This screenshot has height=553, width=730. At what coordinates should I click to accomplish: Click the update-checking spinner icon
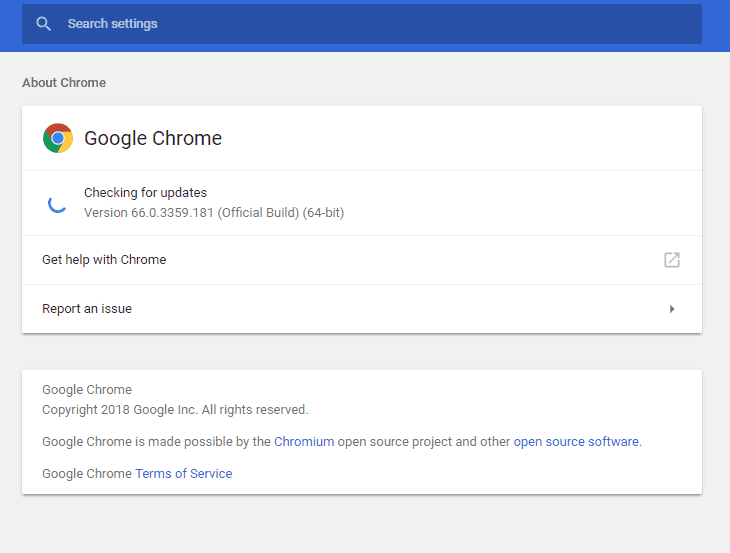tap(57, 203)
